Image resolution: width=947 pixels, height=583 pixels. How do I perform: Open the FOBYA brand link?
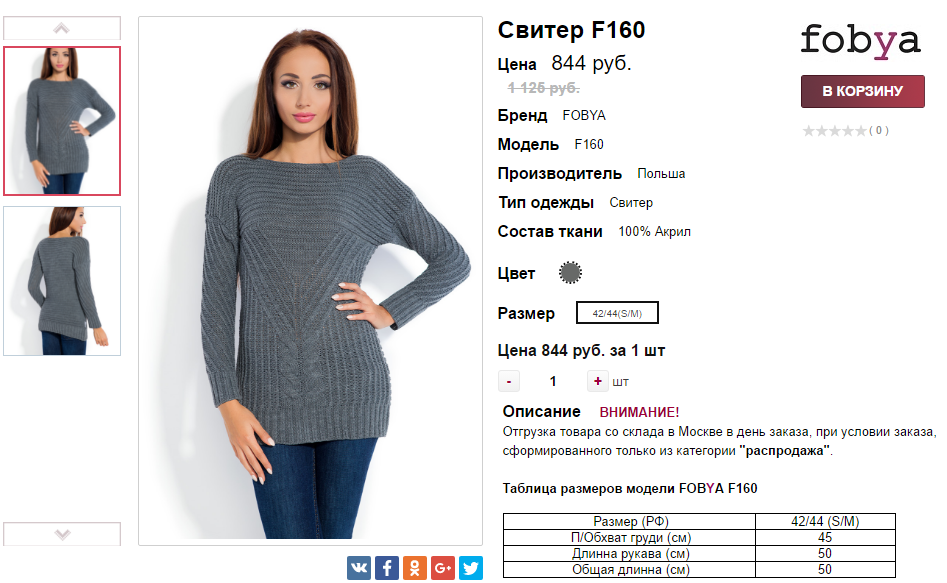click(x=583, y=115)
